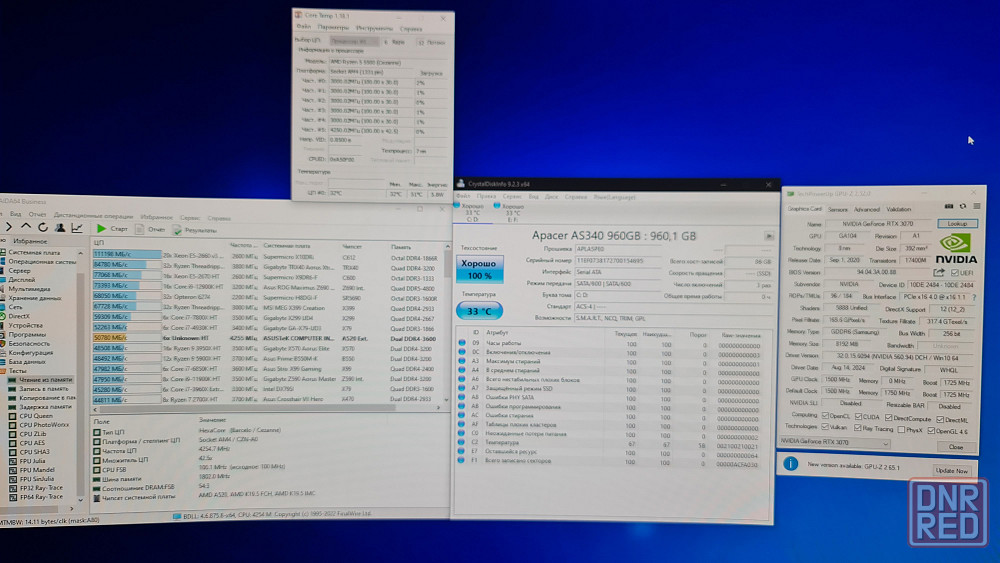Viewport: 1000px width, 563px height.
Task: Toggle the Vulkan checkbox in GPU-Z
Action: click(825, 427)
